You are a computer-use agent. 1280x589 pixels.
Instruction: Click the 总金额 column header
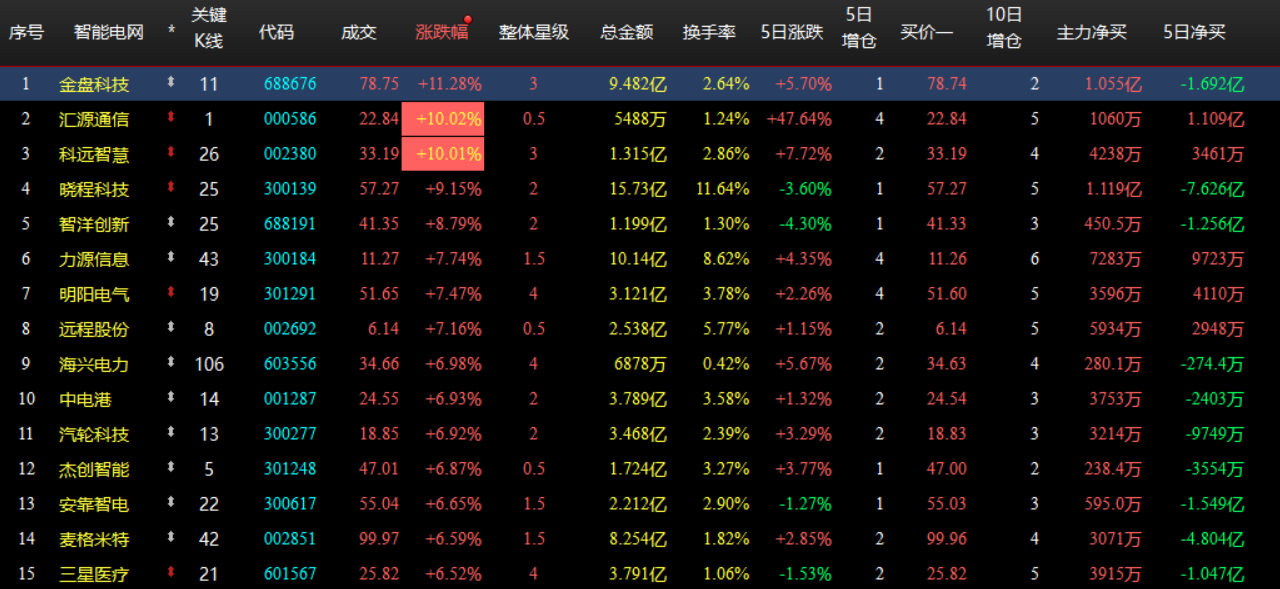tap(627, 30)
